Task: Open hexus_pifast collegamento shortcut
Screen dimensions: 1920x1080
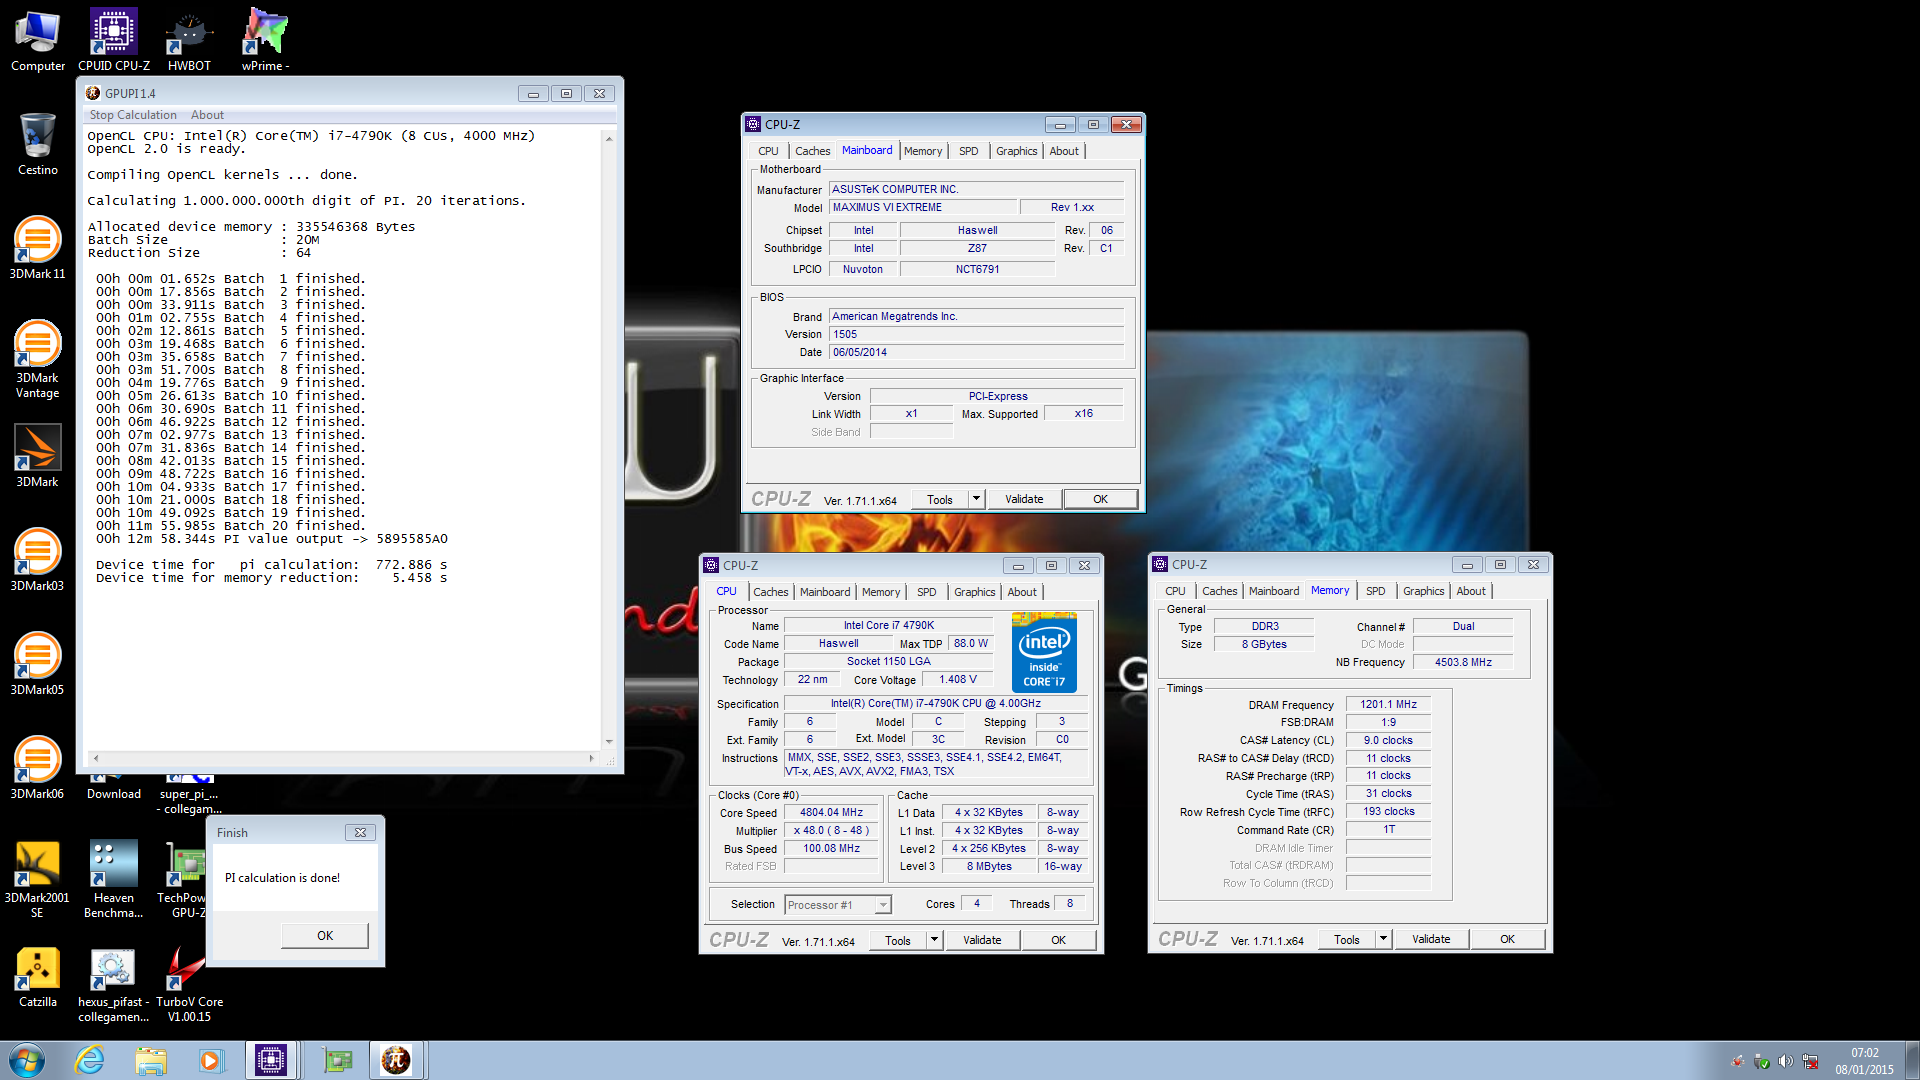Action: coord(114,984)
